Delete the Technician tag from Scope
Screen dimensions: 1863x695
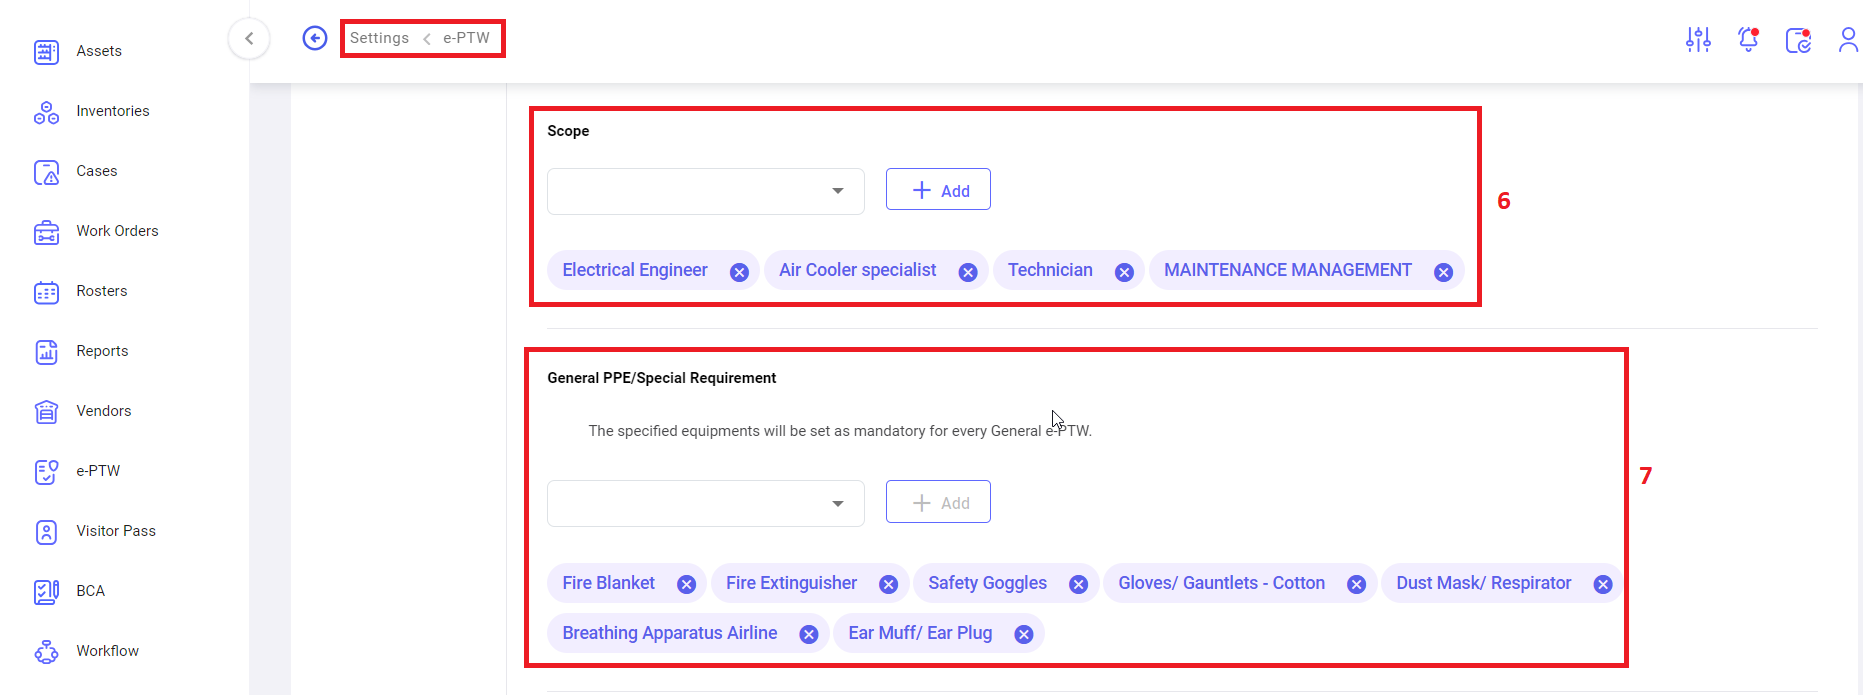[x=1124, y=272]
